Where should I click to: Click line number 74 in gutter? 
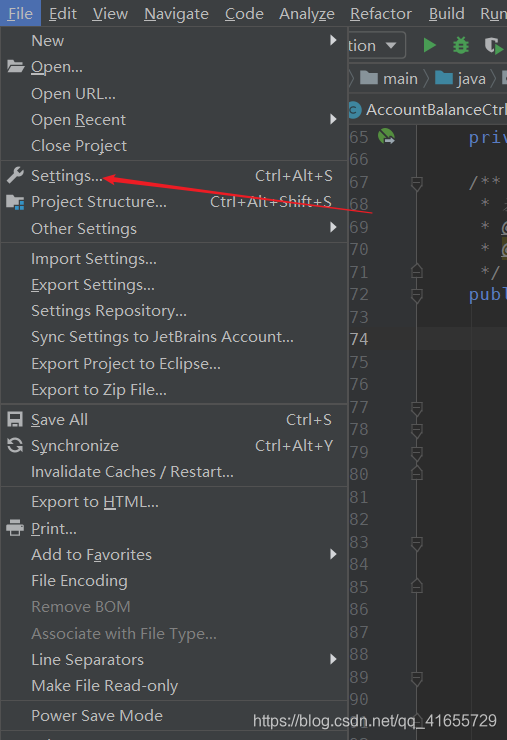click(x=359, y=339)
